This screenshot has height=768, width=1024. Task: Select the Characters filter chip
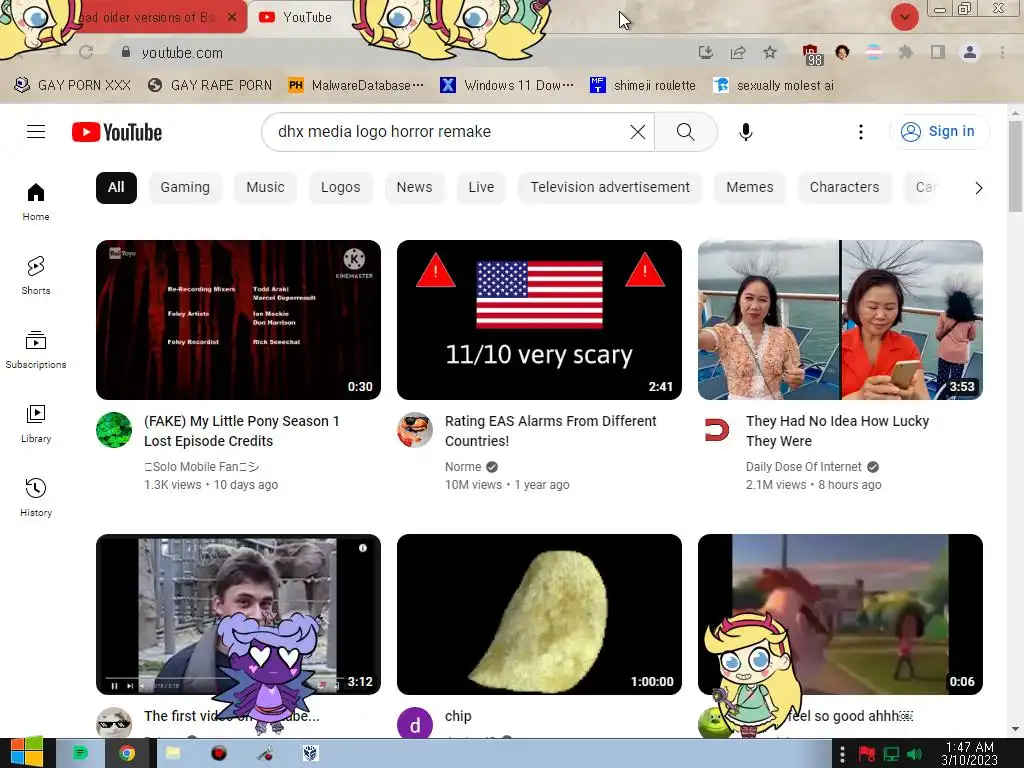pos(844,187)
